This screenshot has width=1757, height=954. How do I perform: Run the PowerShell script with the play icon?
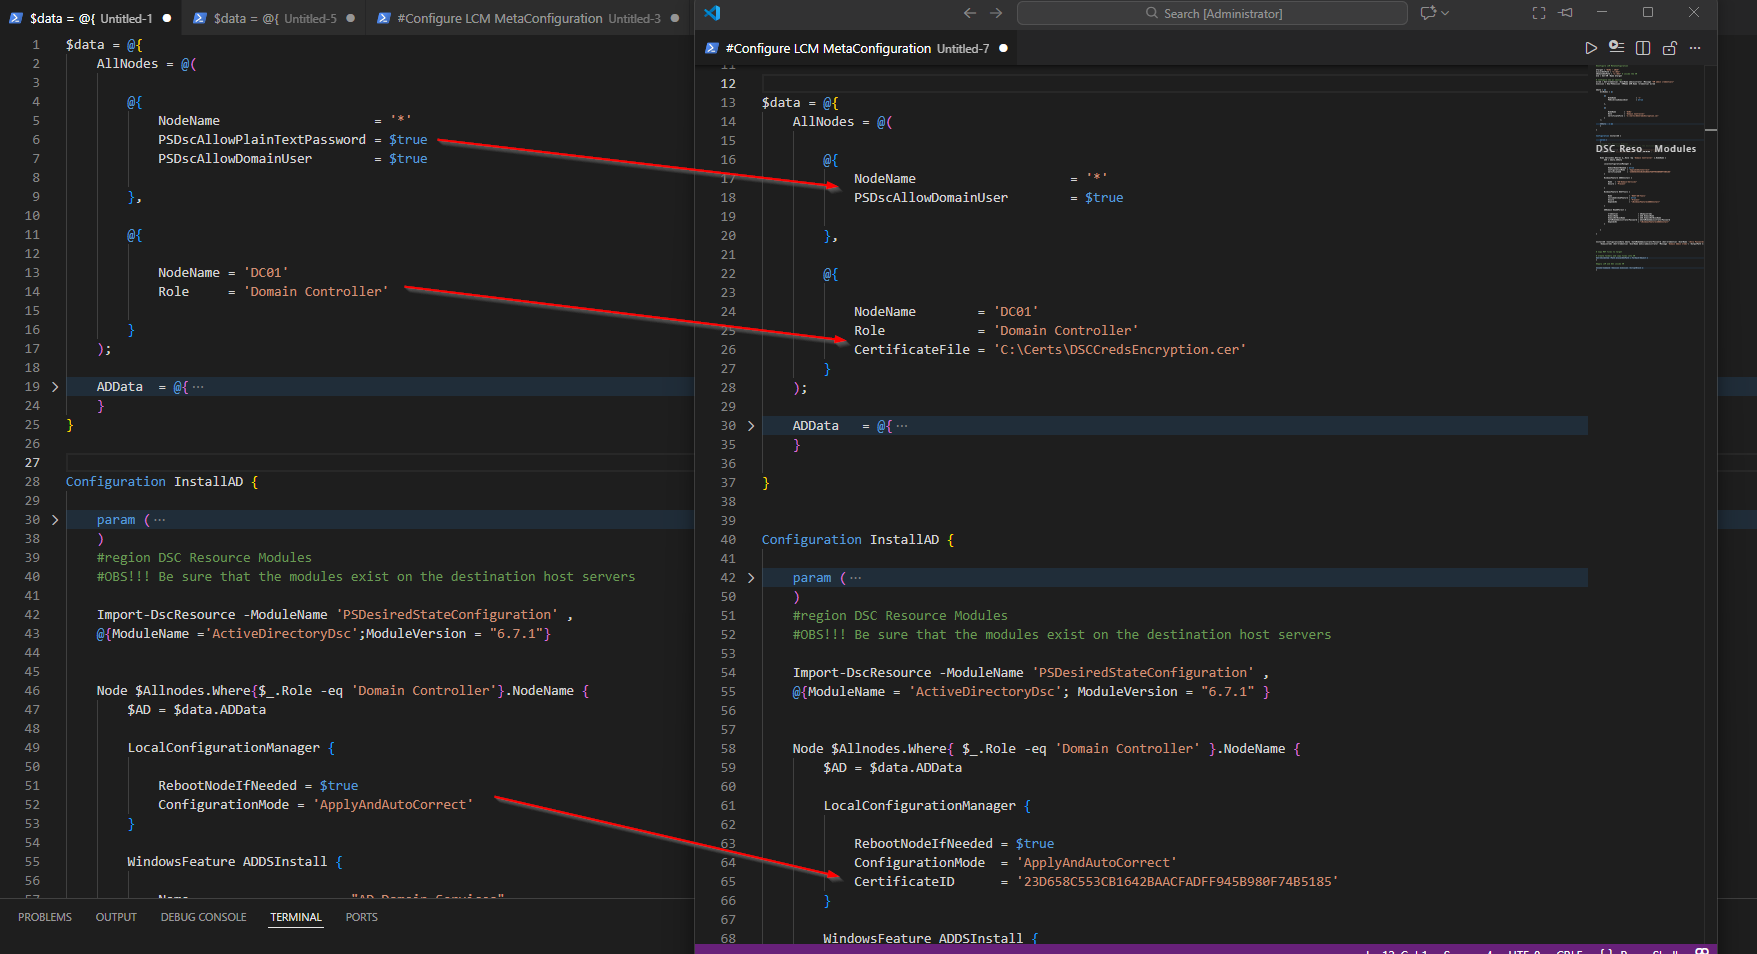pos(1591,48)
